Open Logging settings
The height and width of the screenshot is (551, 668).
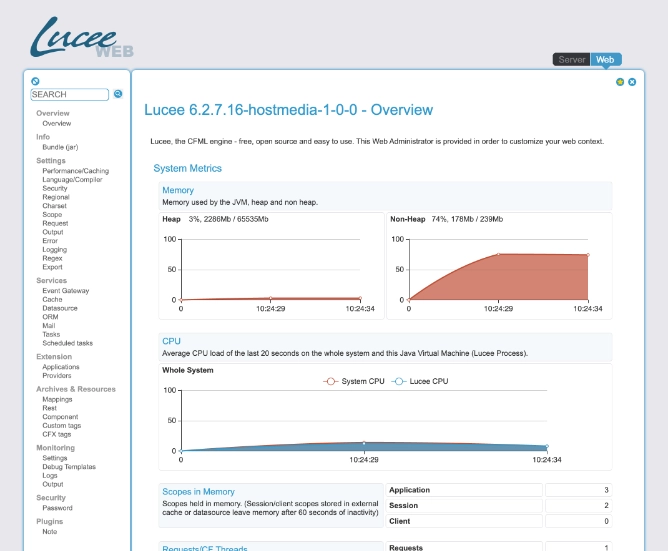pos(55,249)
